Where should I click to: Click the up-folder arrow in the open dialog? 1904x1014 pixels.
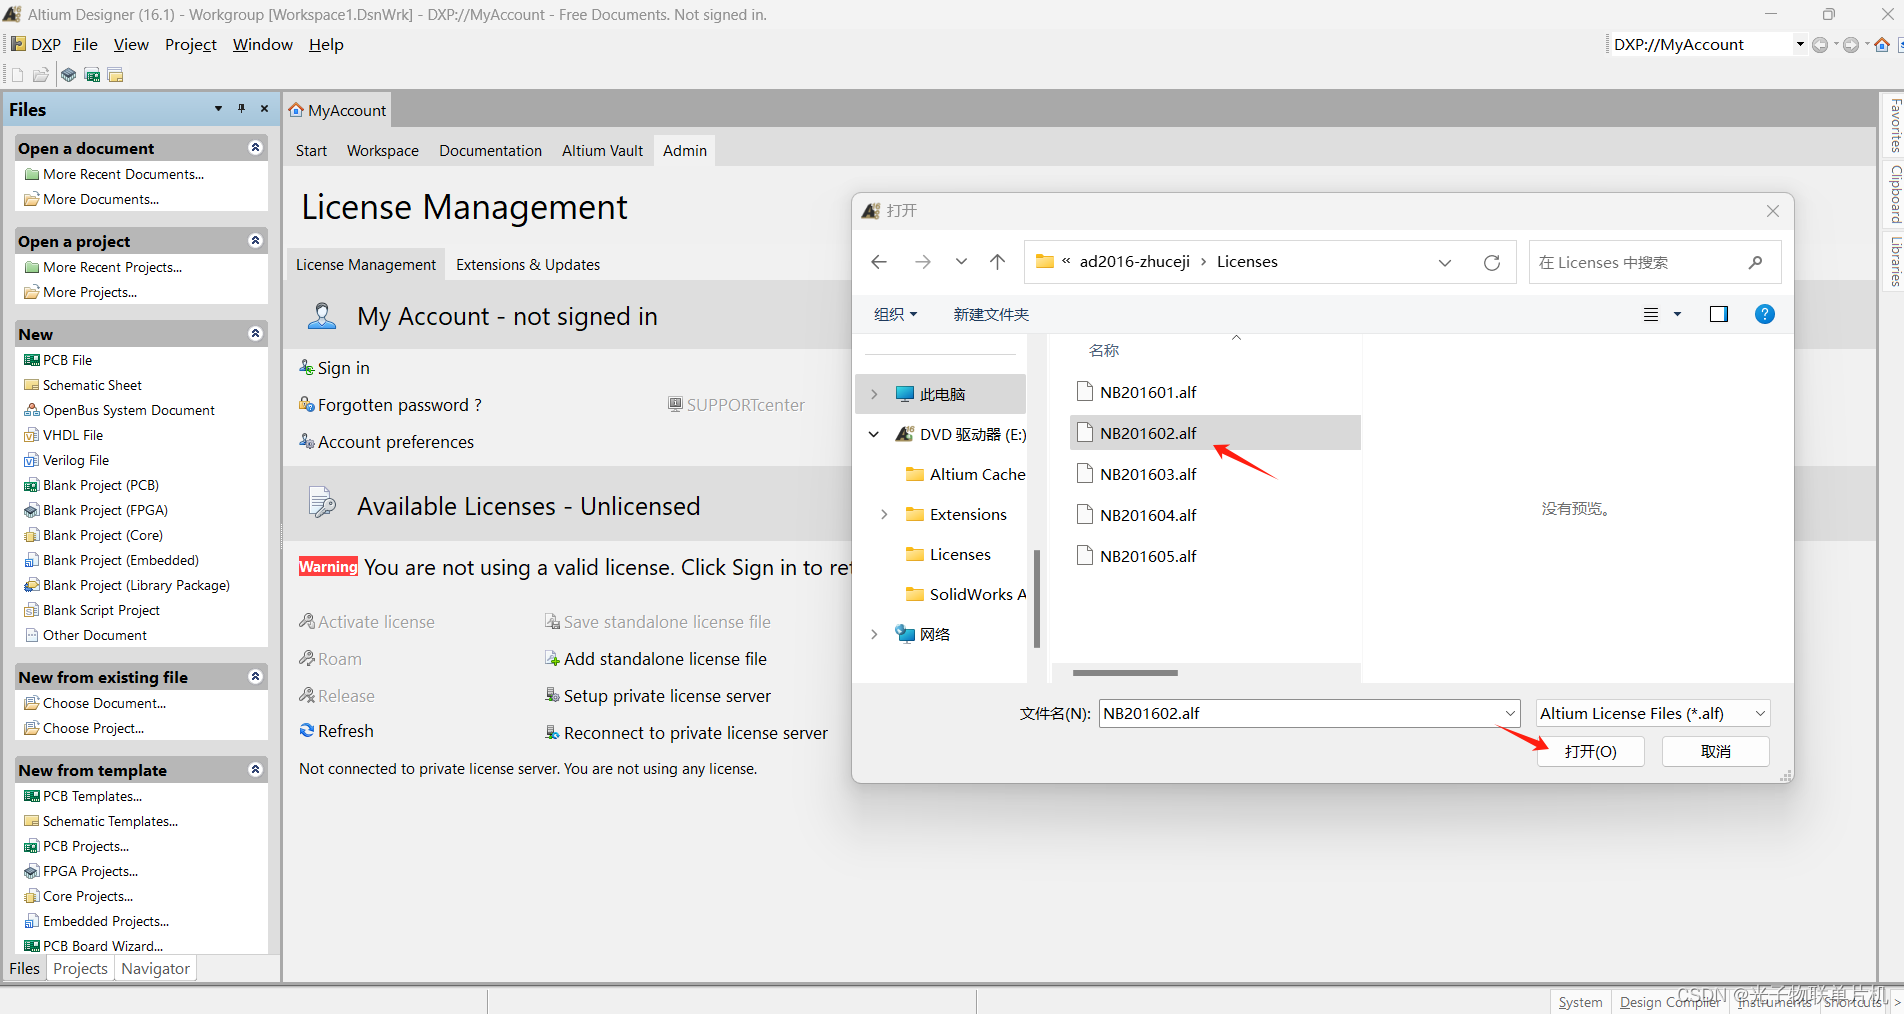pyautogui.click(x=997, y=262)
